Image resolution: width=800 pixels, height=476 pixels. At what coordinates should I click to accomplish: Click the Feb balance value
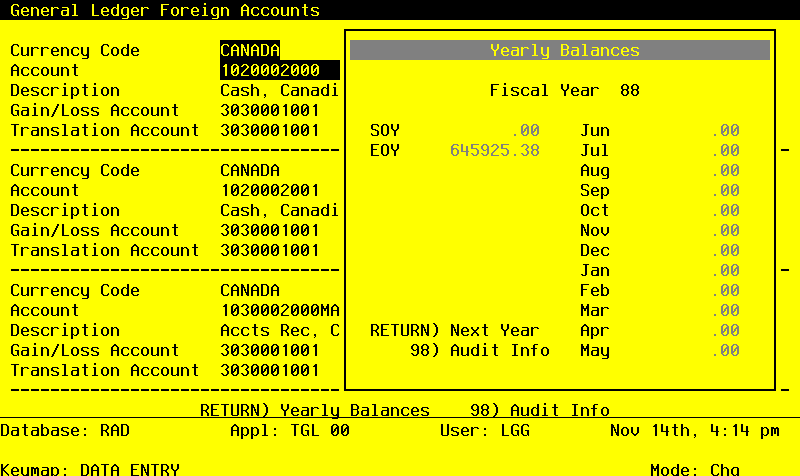tap(725, 290)
